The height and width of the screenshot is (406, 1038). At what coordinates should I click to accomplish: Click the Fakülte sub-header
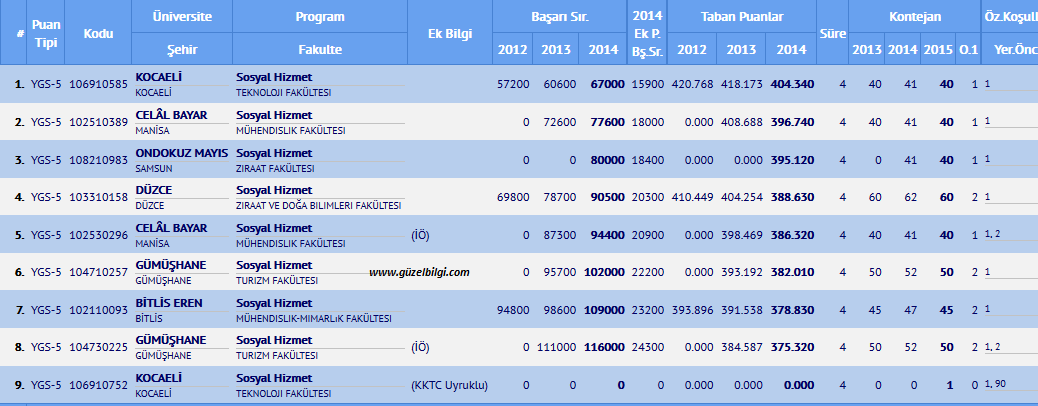click(320, 49)
